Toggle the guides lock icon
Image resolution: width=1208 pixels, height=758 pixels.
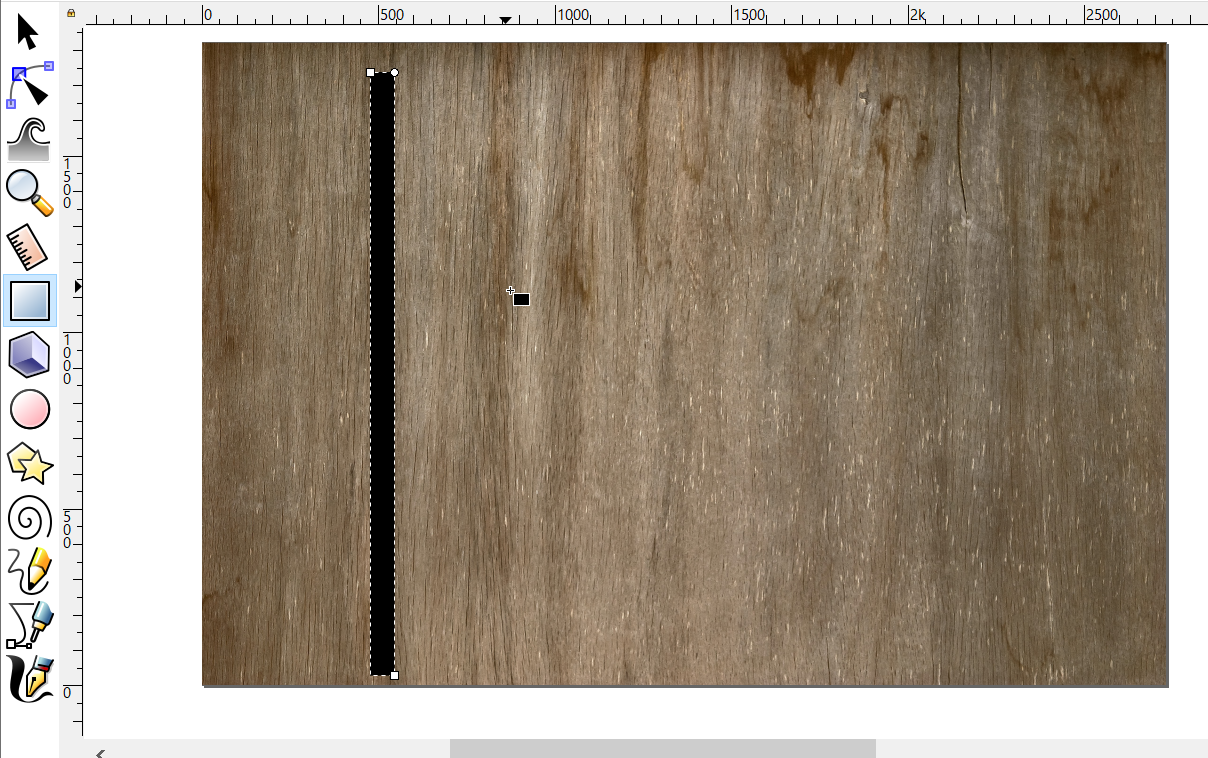(71, 12)
